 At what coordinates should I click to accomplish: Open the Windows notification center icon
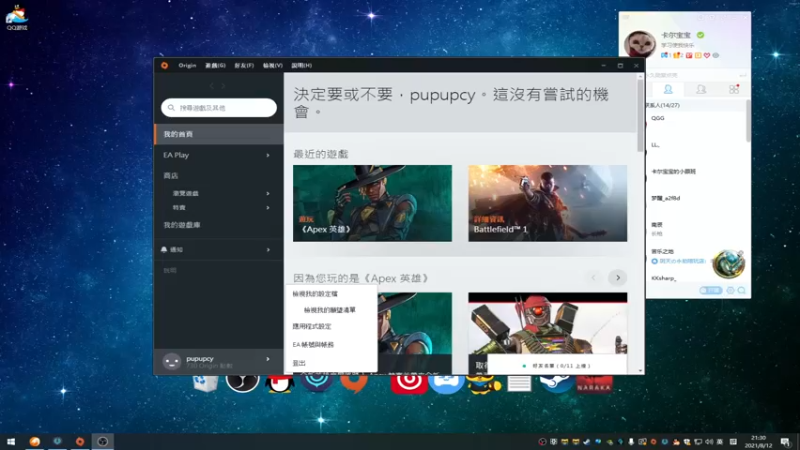[x=786, y=442]
